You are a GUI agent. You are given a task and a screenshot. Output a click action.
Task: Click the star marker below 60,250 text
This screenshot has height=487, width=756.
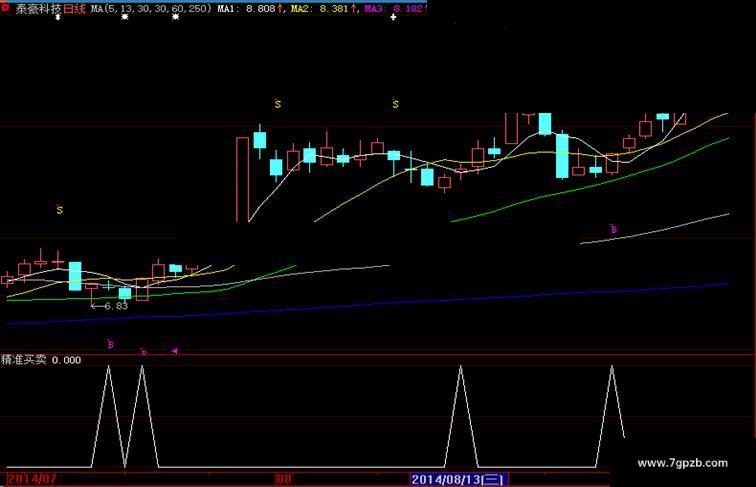pos(176,17)
